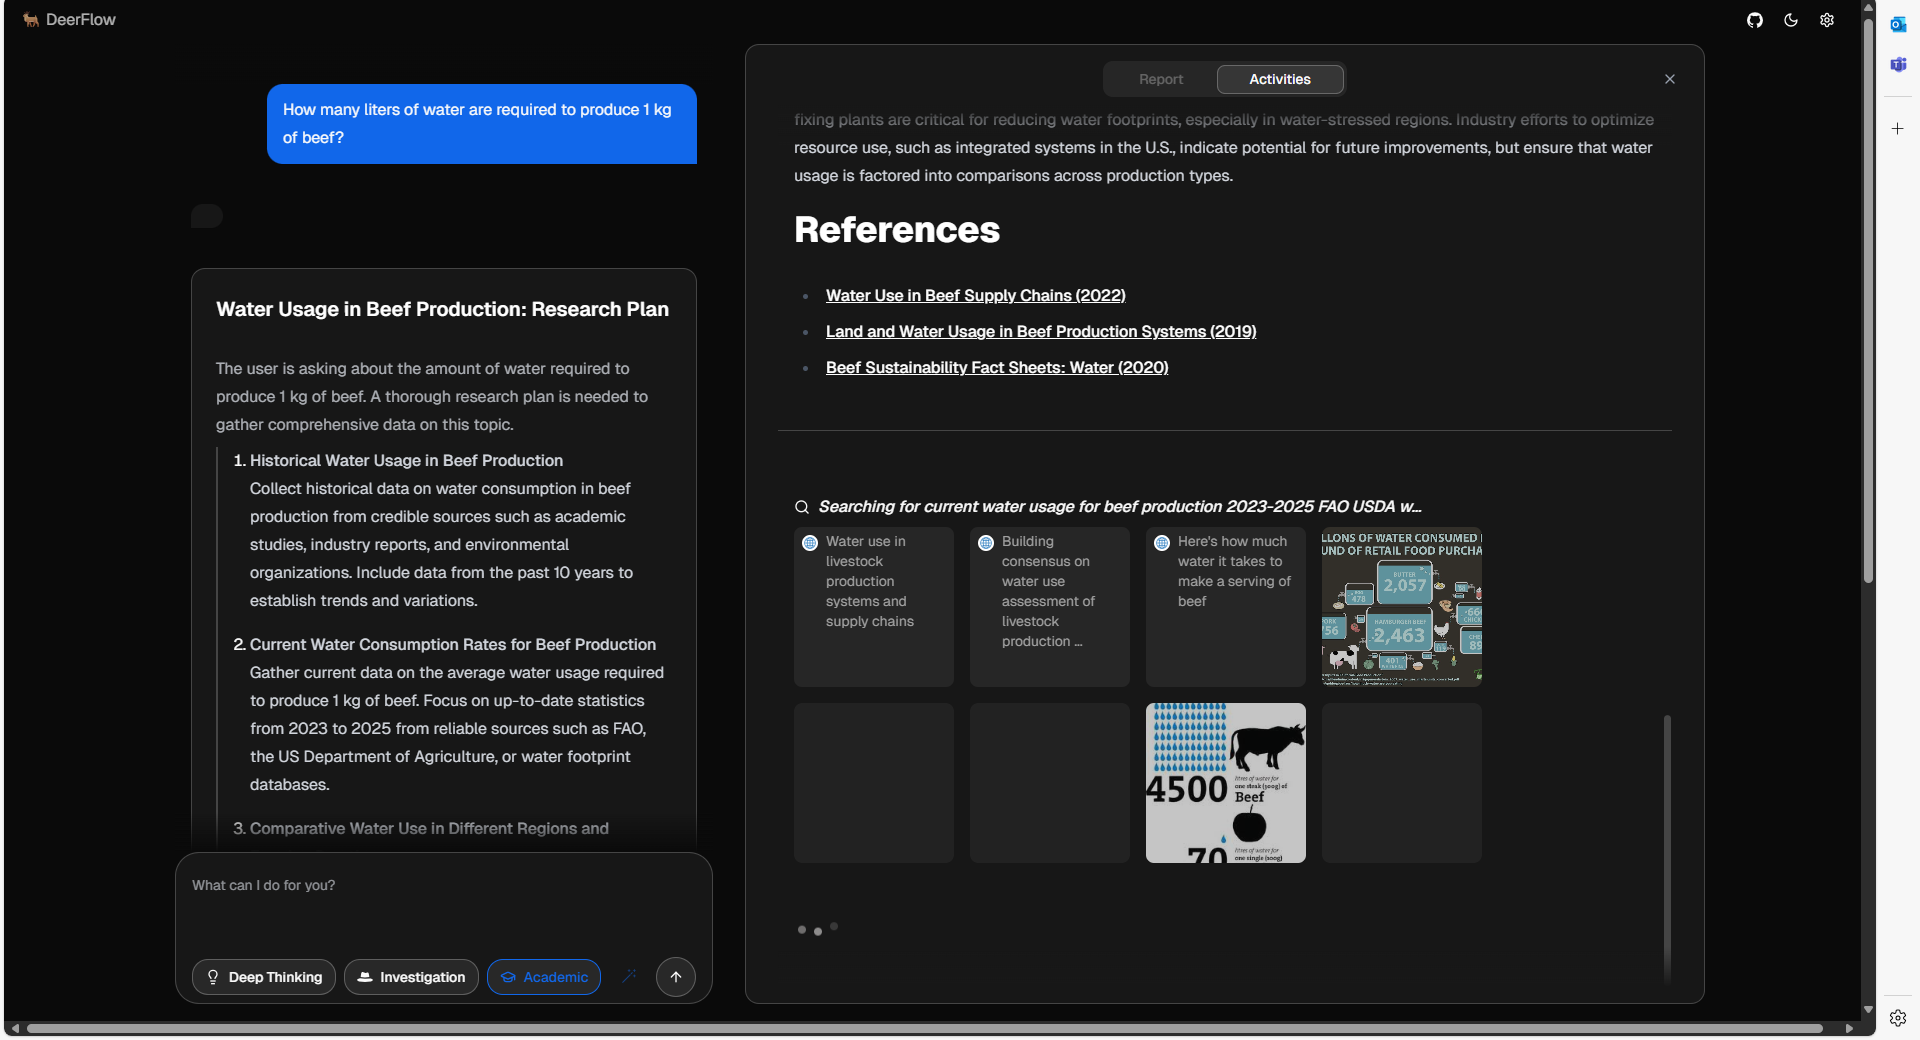Viewport: 1920px width, 1040px height.
Task: Click the 'Searching for current water usage' status line
Action: [x=1120, y=507]
